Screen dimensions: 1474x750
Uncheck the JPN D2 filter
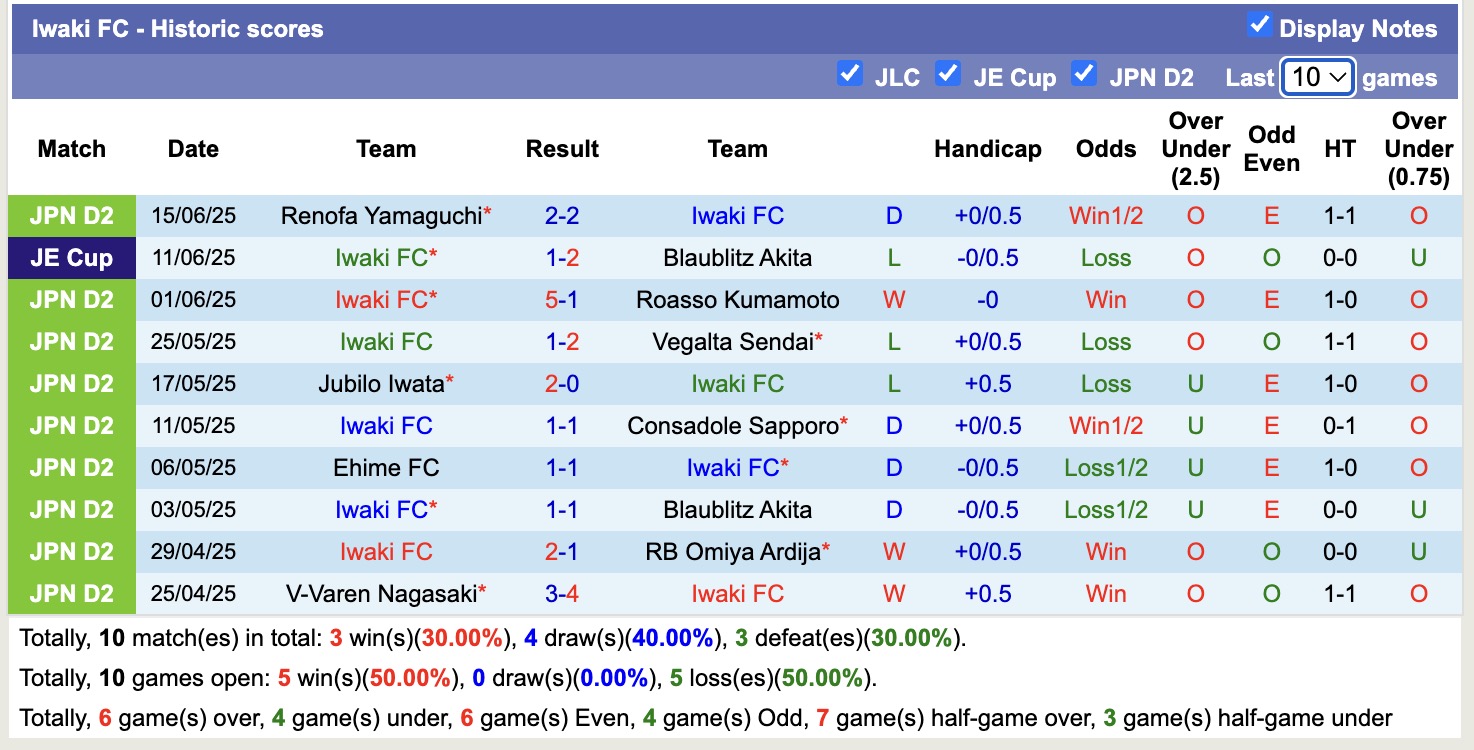(x=1084, y=74)
